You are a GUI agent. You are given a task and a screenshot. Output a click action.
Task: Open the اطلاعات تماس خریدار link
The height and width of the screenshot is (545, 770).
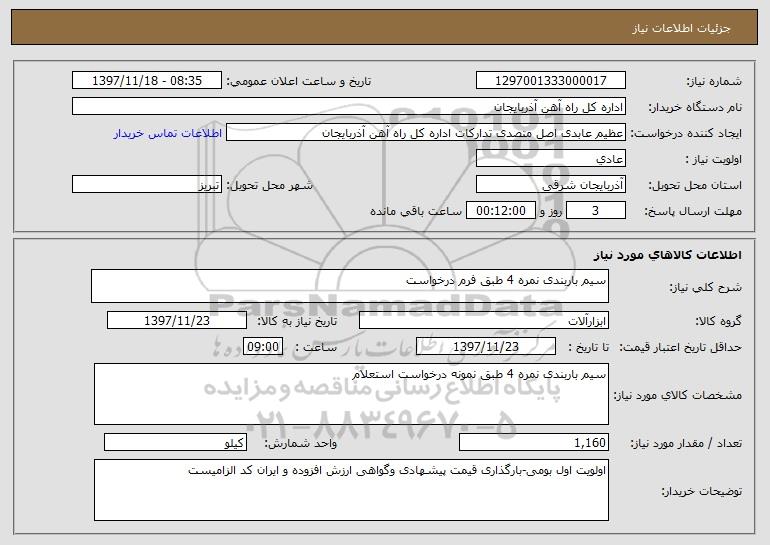click(x=168, y=134)
